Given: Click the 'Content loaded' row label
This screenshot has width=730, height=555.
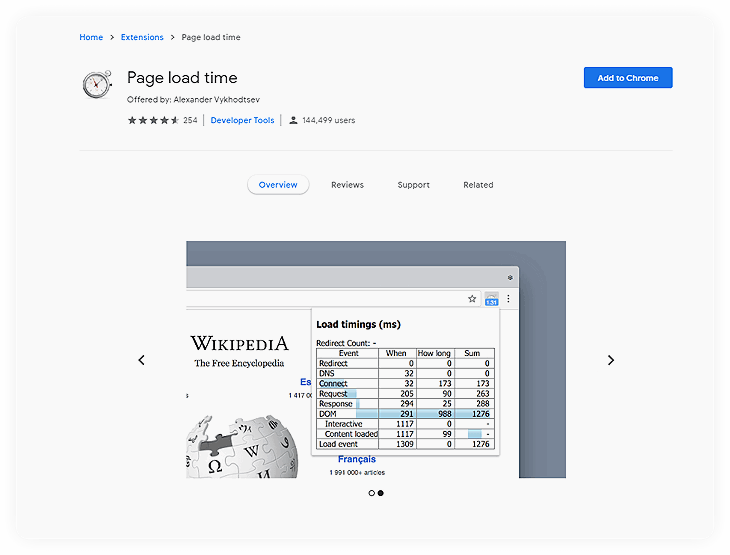Looking at the screenshot, I should (x=351, y=434).
